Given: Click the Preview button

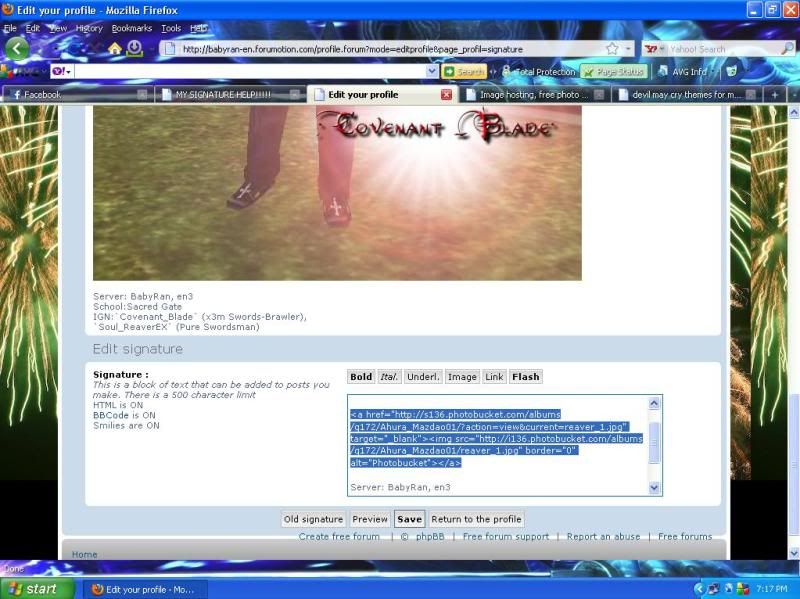Looking at the screenshot, I should (x=370, y=519).
